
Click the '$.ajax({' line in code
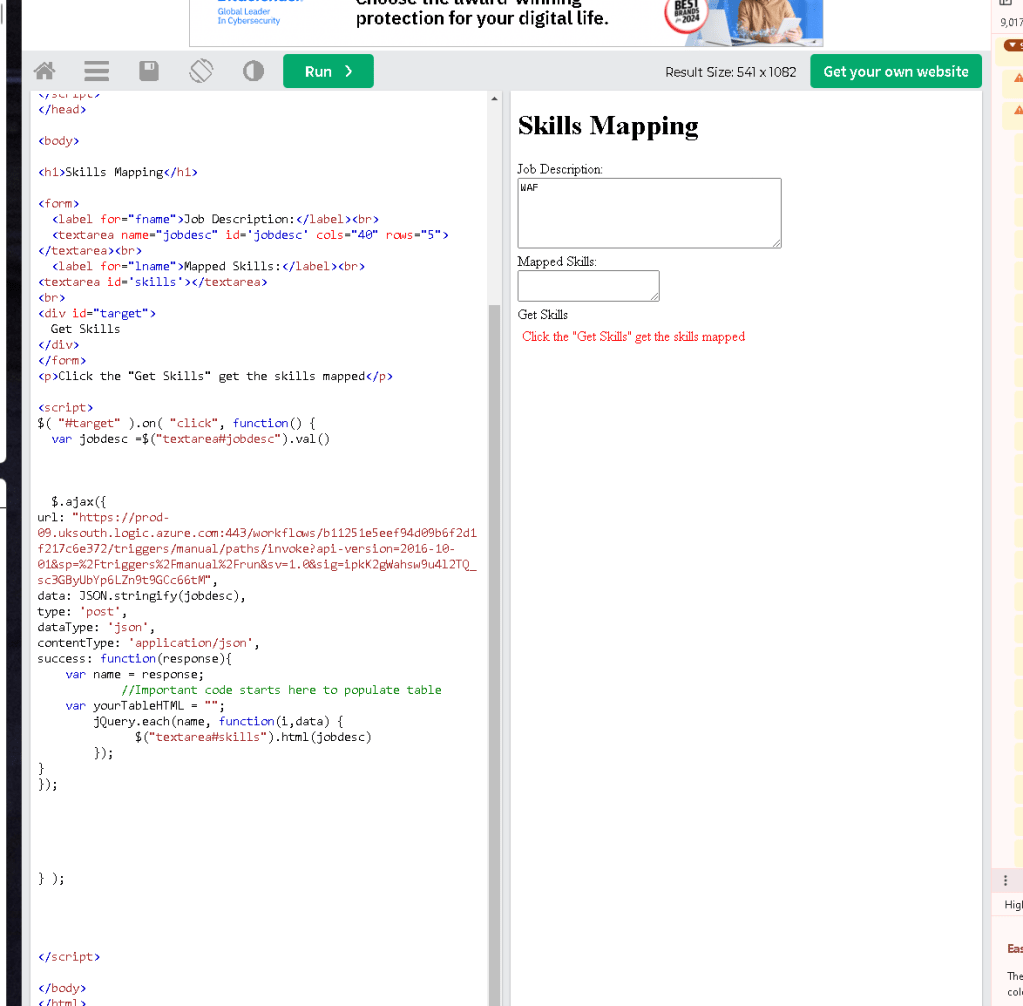(x=78, y=502)
